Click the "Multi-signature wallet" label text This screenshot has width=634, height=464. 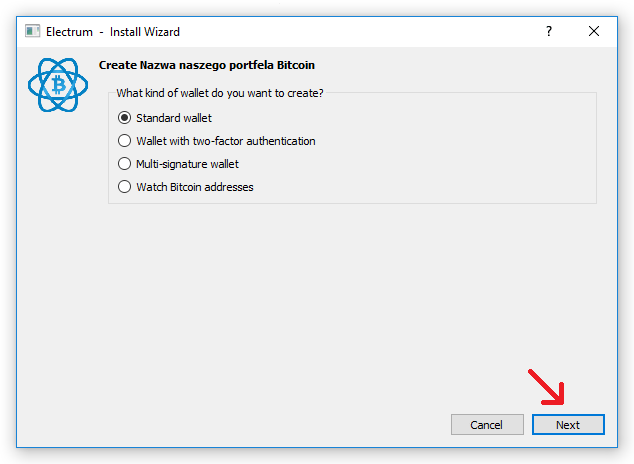coord(188,164)
